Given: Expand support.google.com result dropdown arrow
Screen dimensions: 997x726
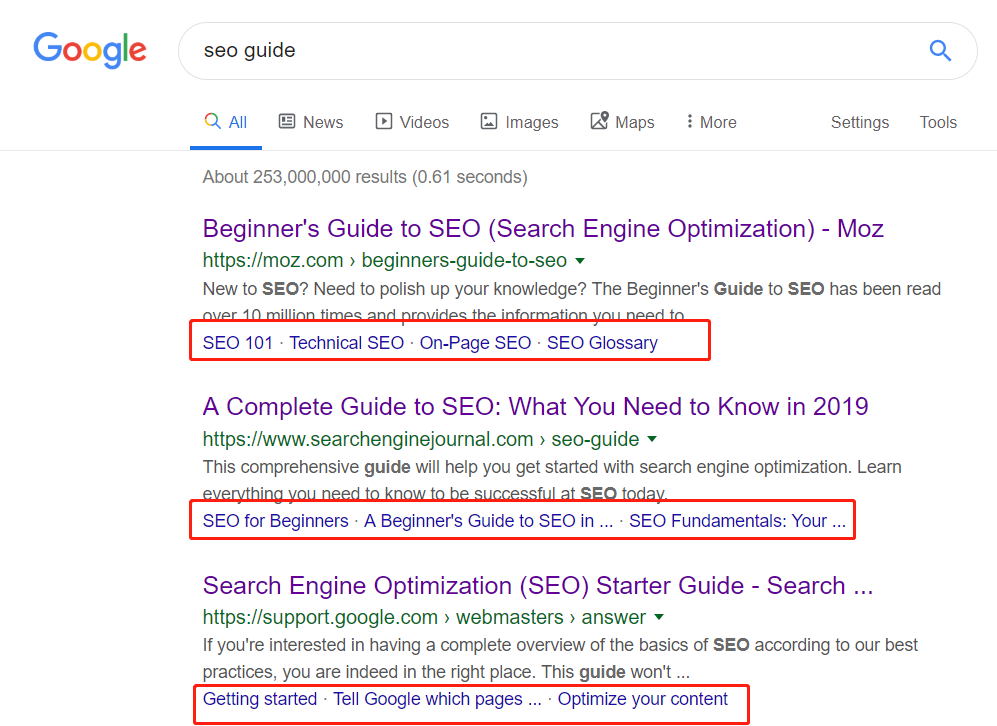Looking at the screenshot, I should (x=659, y=617).
